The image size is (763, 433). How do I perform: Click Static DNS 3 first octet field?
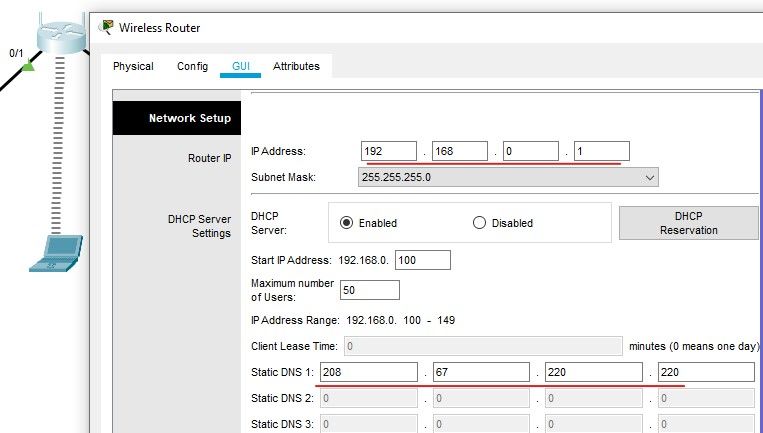[369, 423]
